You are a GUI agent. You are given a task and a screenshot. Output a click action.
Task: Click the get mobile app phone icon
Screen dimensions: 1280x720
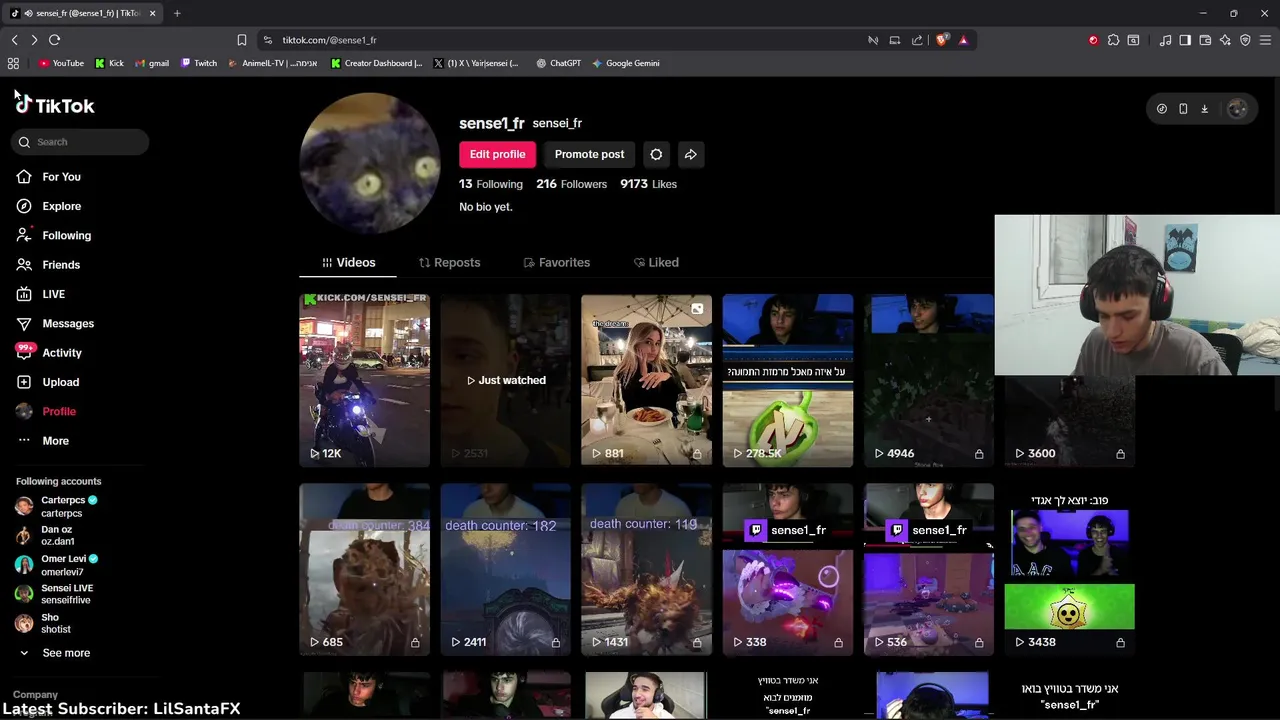(1183, 109)
